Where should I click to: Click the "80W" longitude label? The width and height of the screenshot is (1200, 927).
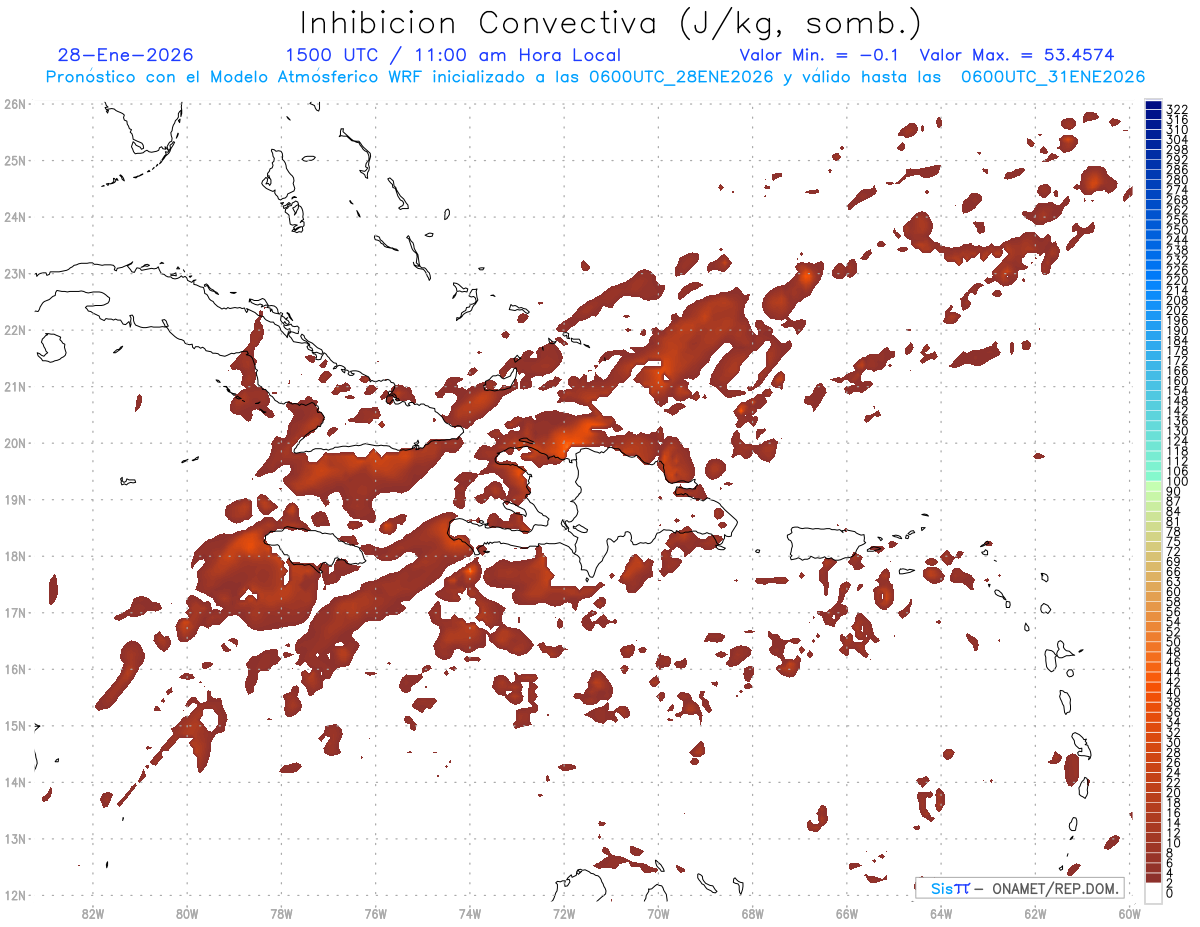coord(186,913)
